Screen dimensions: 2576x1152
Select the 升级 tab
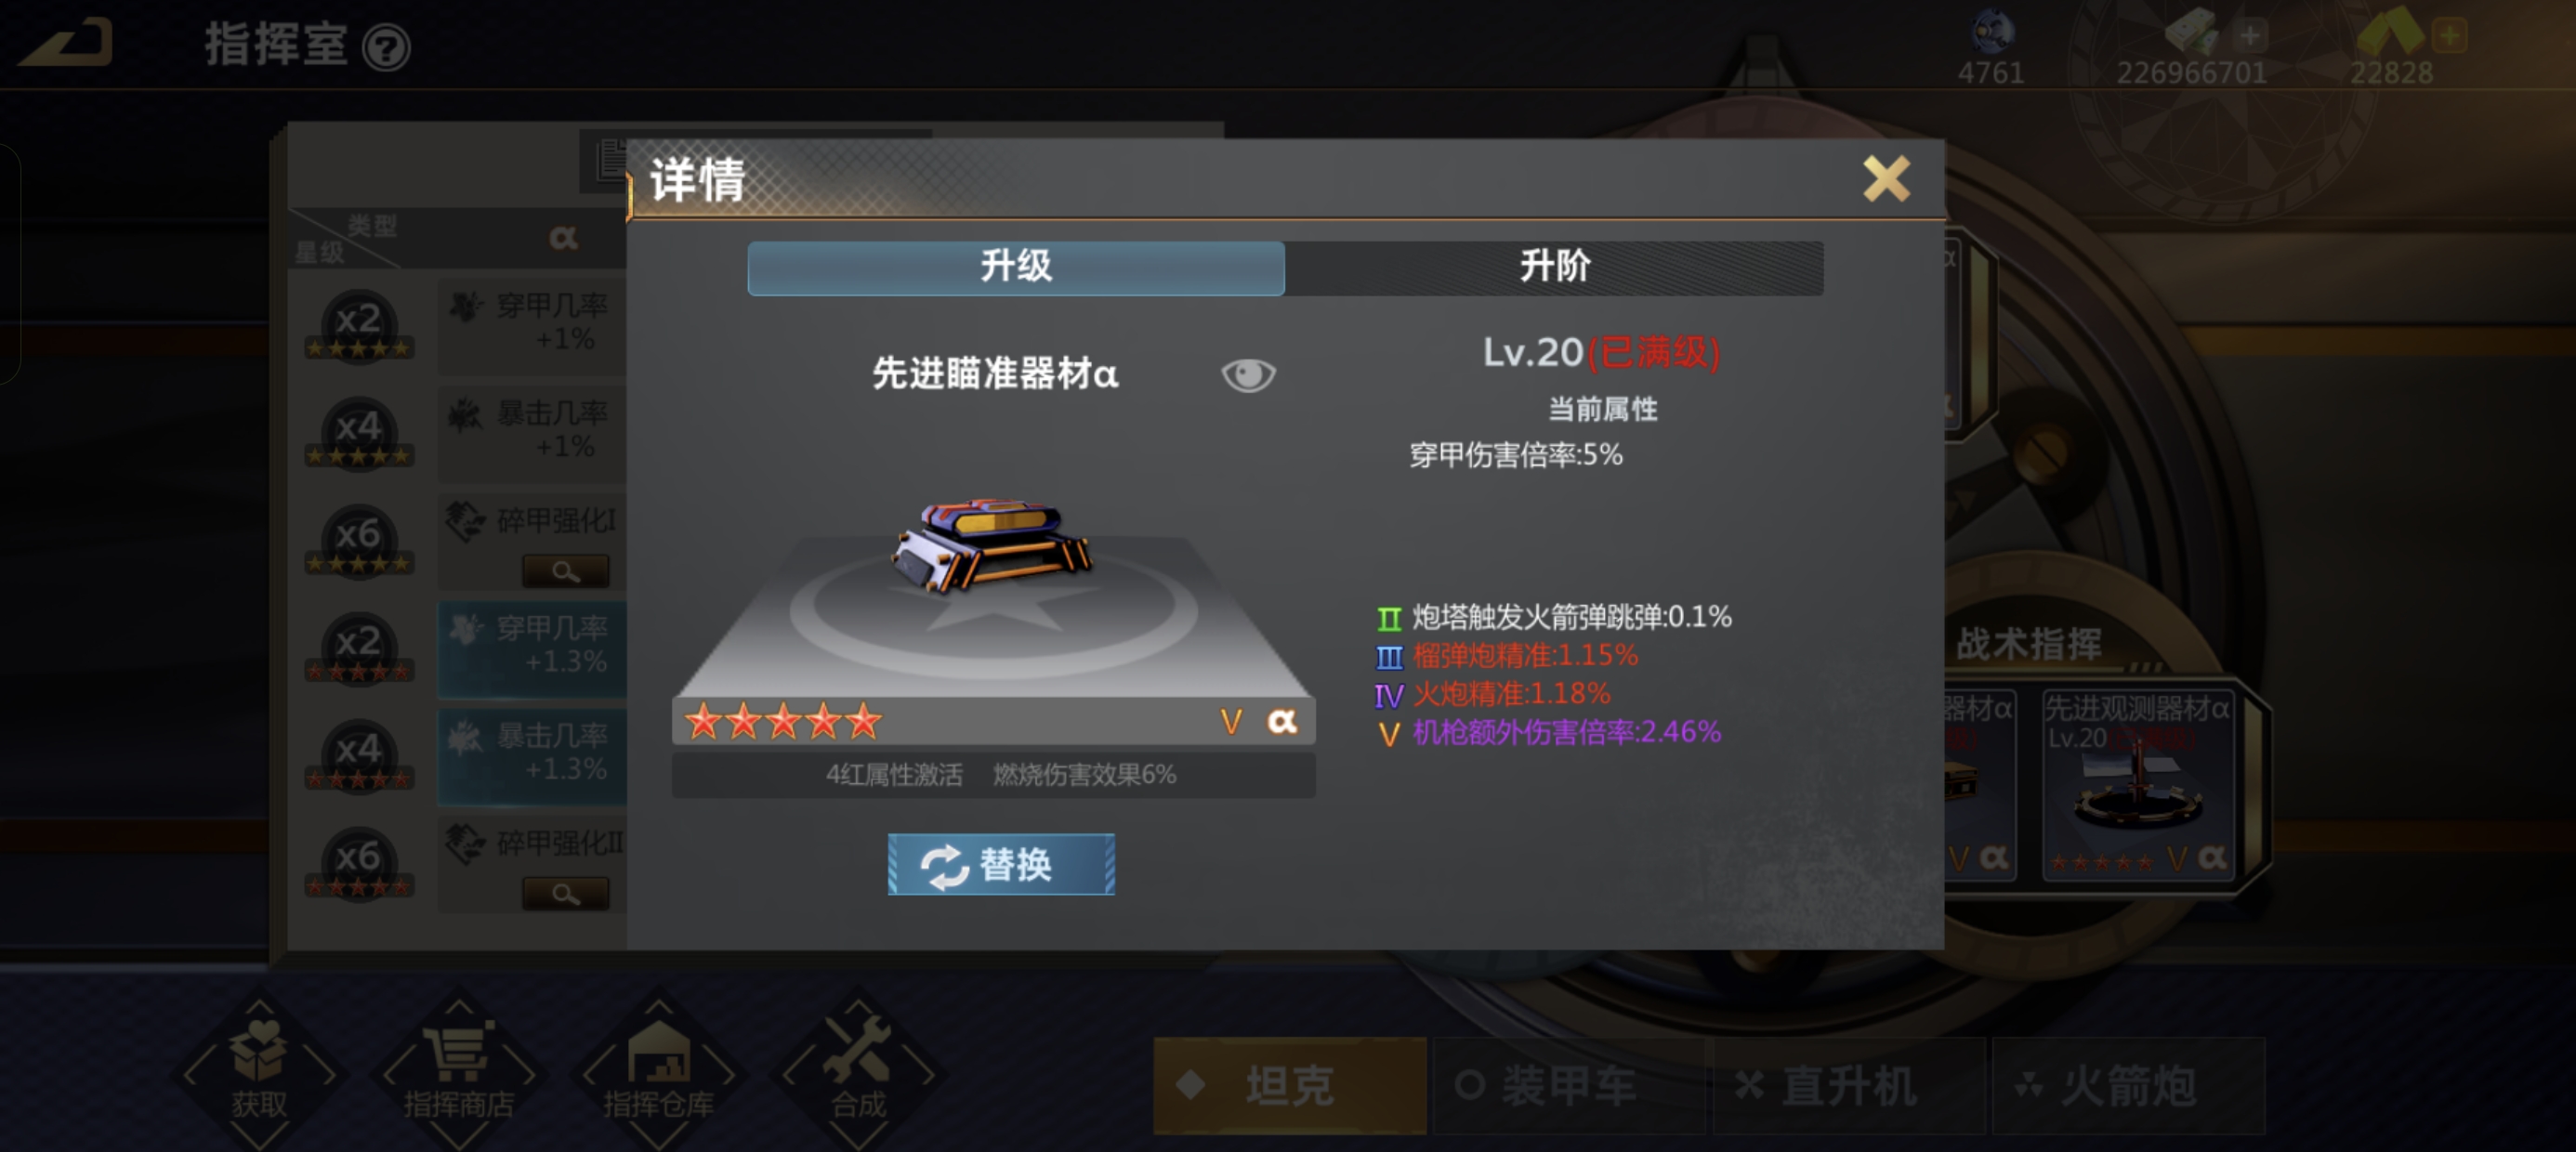click(x=1016, y=267)
